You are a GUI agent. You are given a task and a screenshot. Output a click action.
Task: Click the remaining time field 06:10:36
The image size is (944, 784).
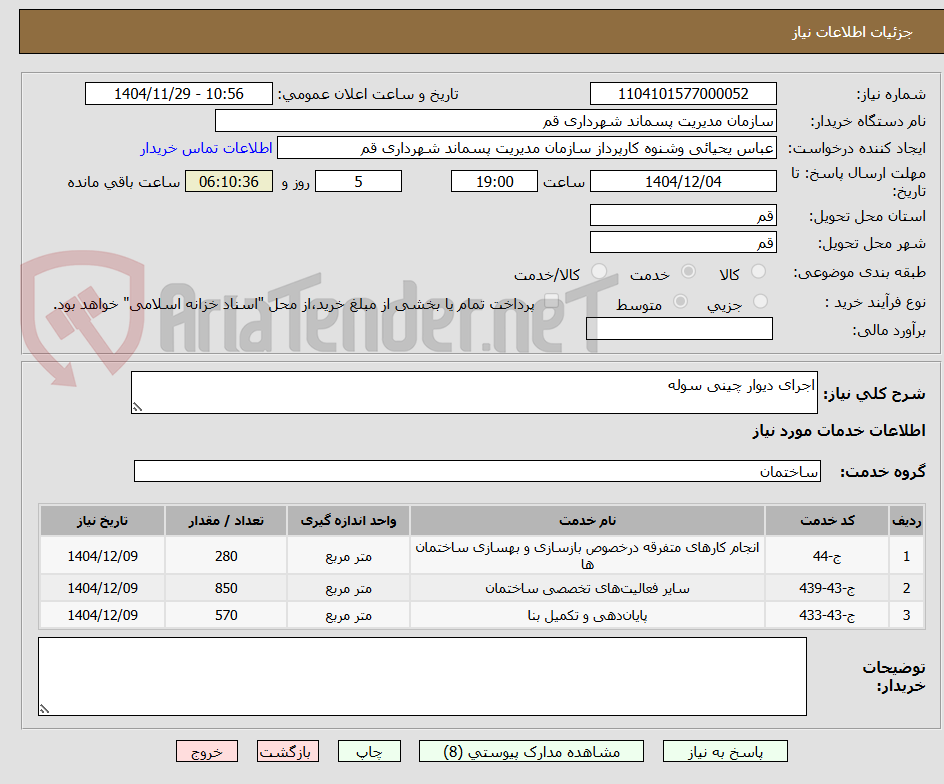(x=229, y=181)
